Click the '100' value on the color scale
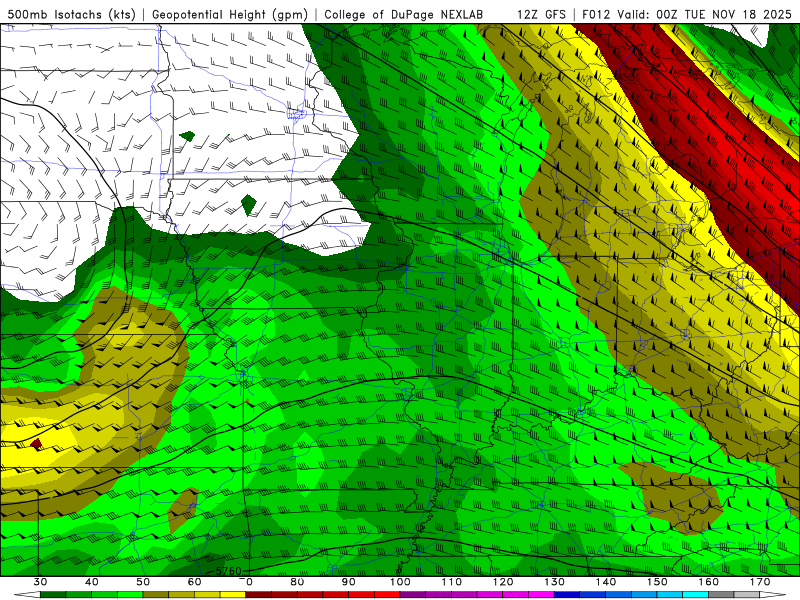Viewport: 800px width, 600px height. 401,582
